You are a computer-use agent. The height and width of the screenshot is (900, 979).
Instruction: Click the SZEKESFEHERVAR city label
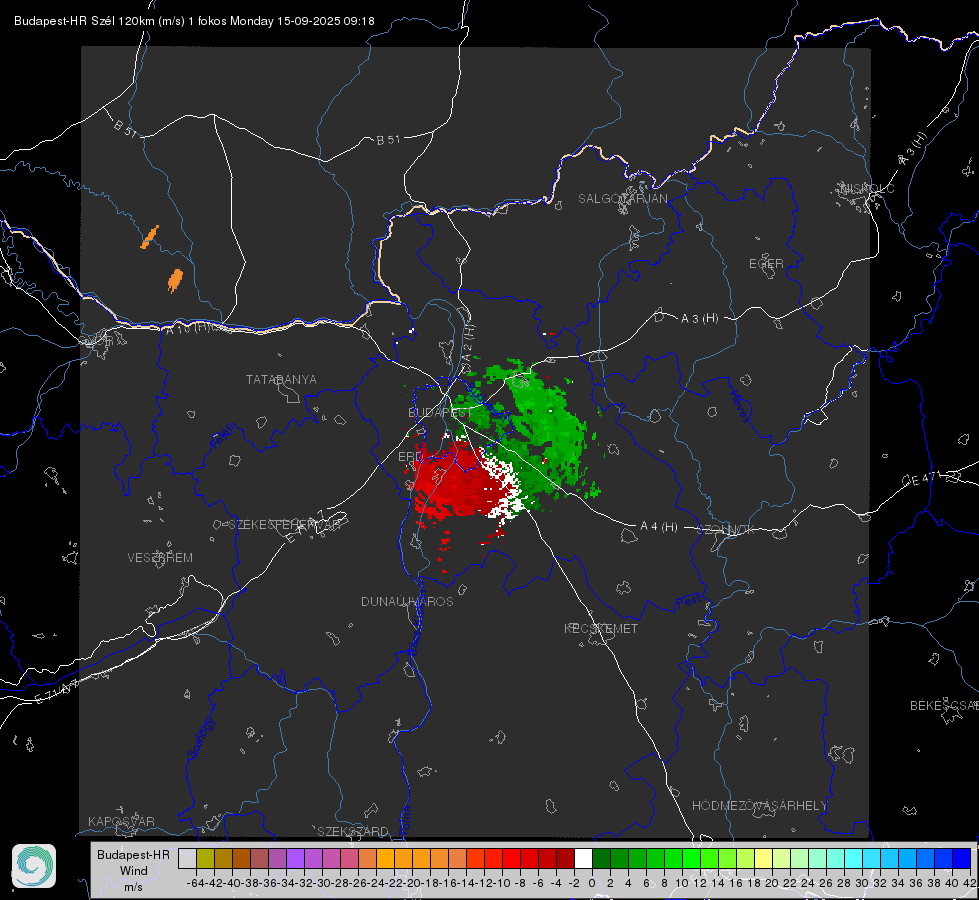(x=285, y=525)
